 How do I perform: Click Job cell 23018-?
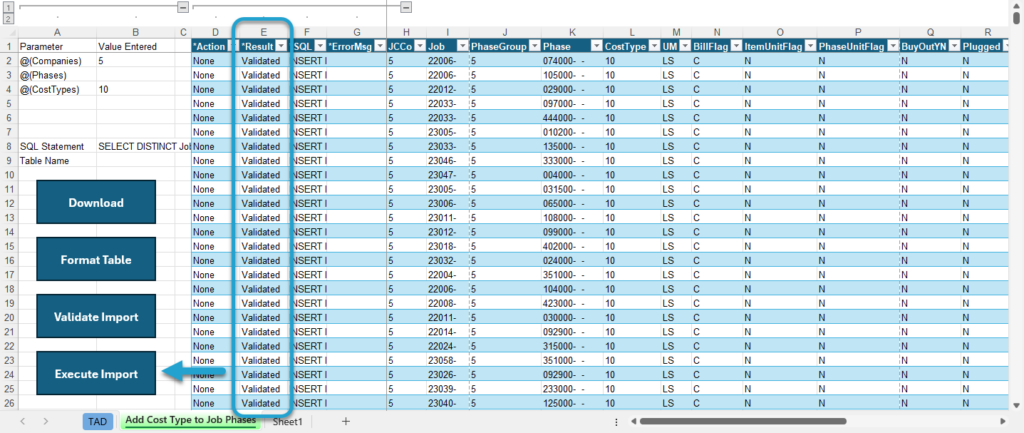coord(447,246)
